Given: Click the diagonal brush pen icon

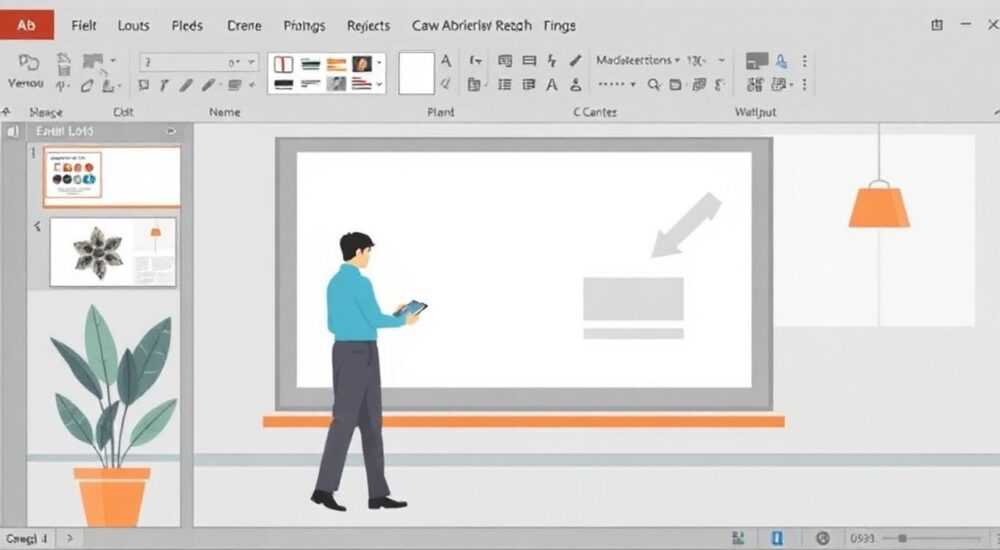Looking at the screenshot, I should [x=575, y=60].
